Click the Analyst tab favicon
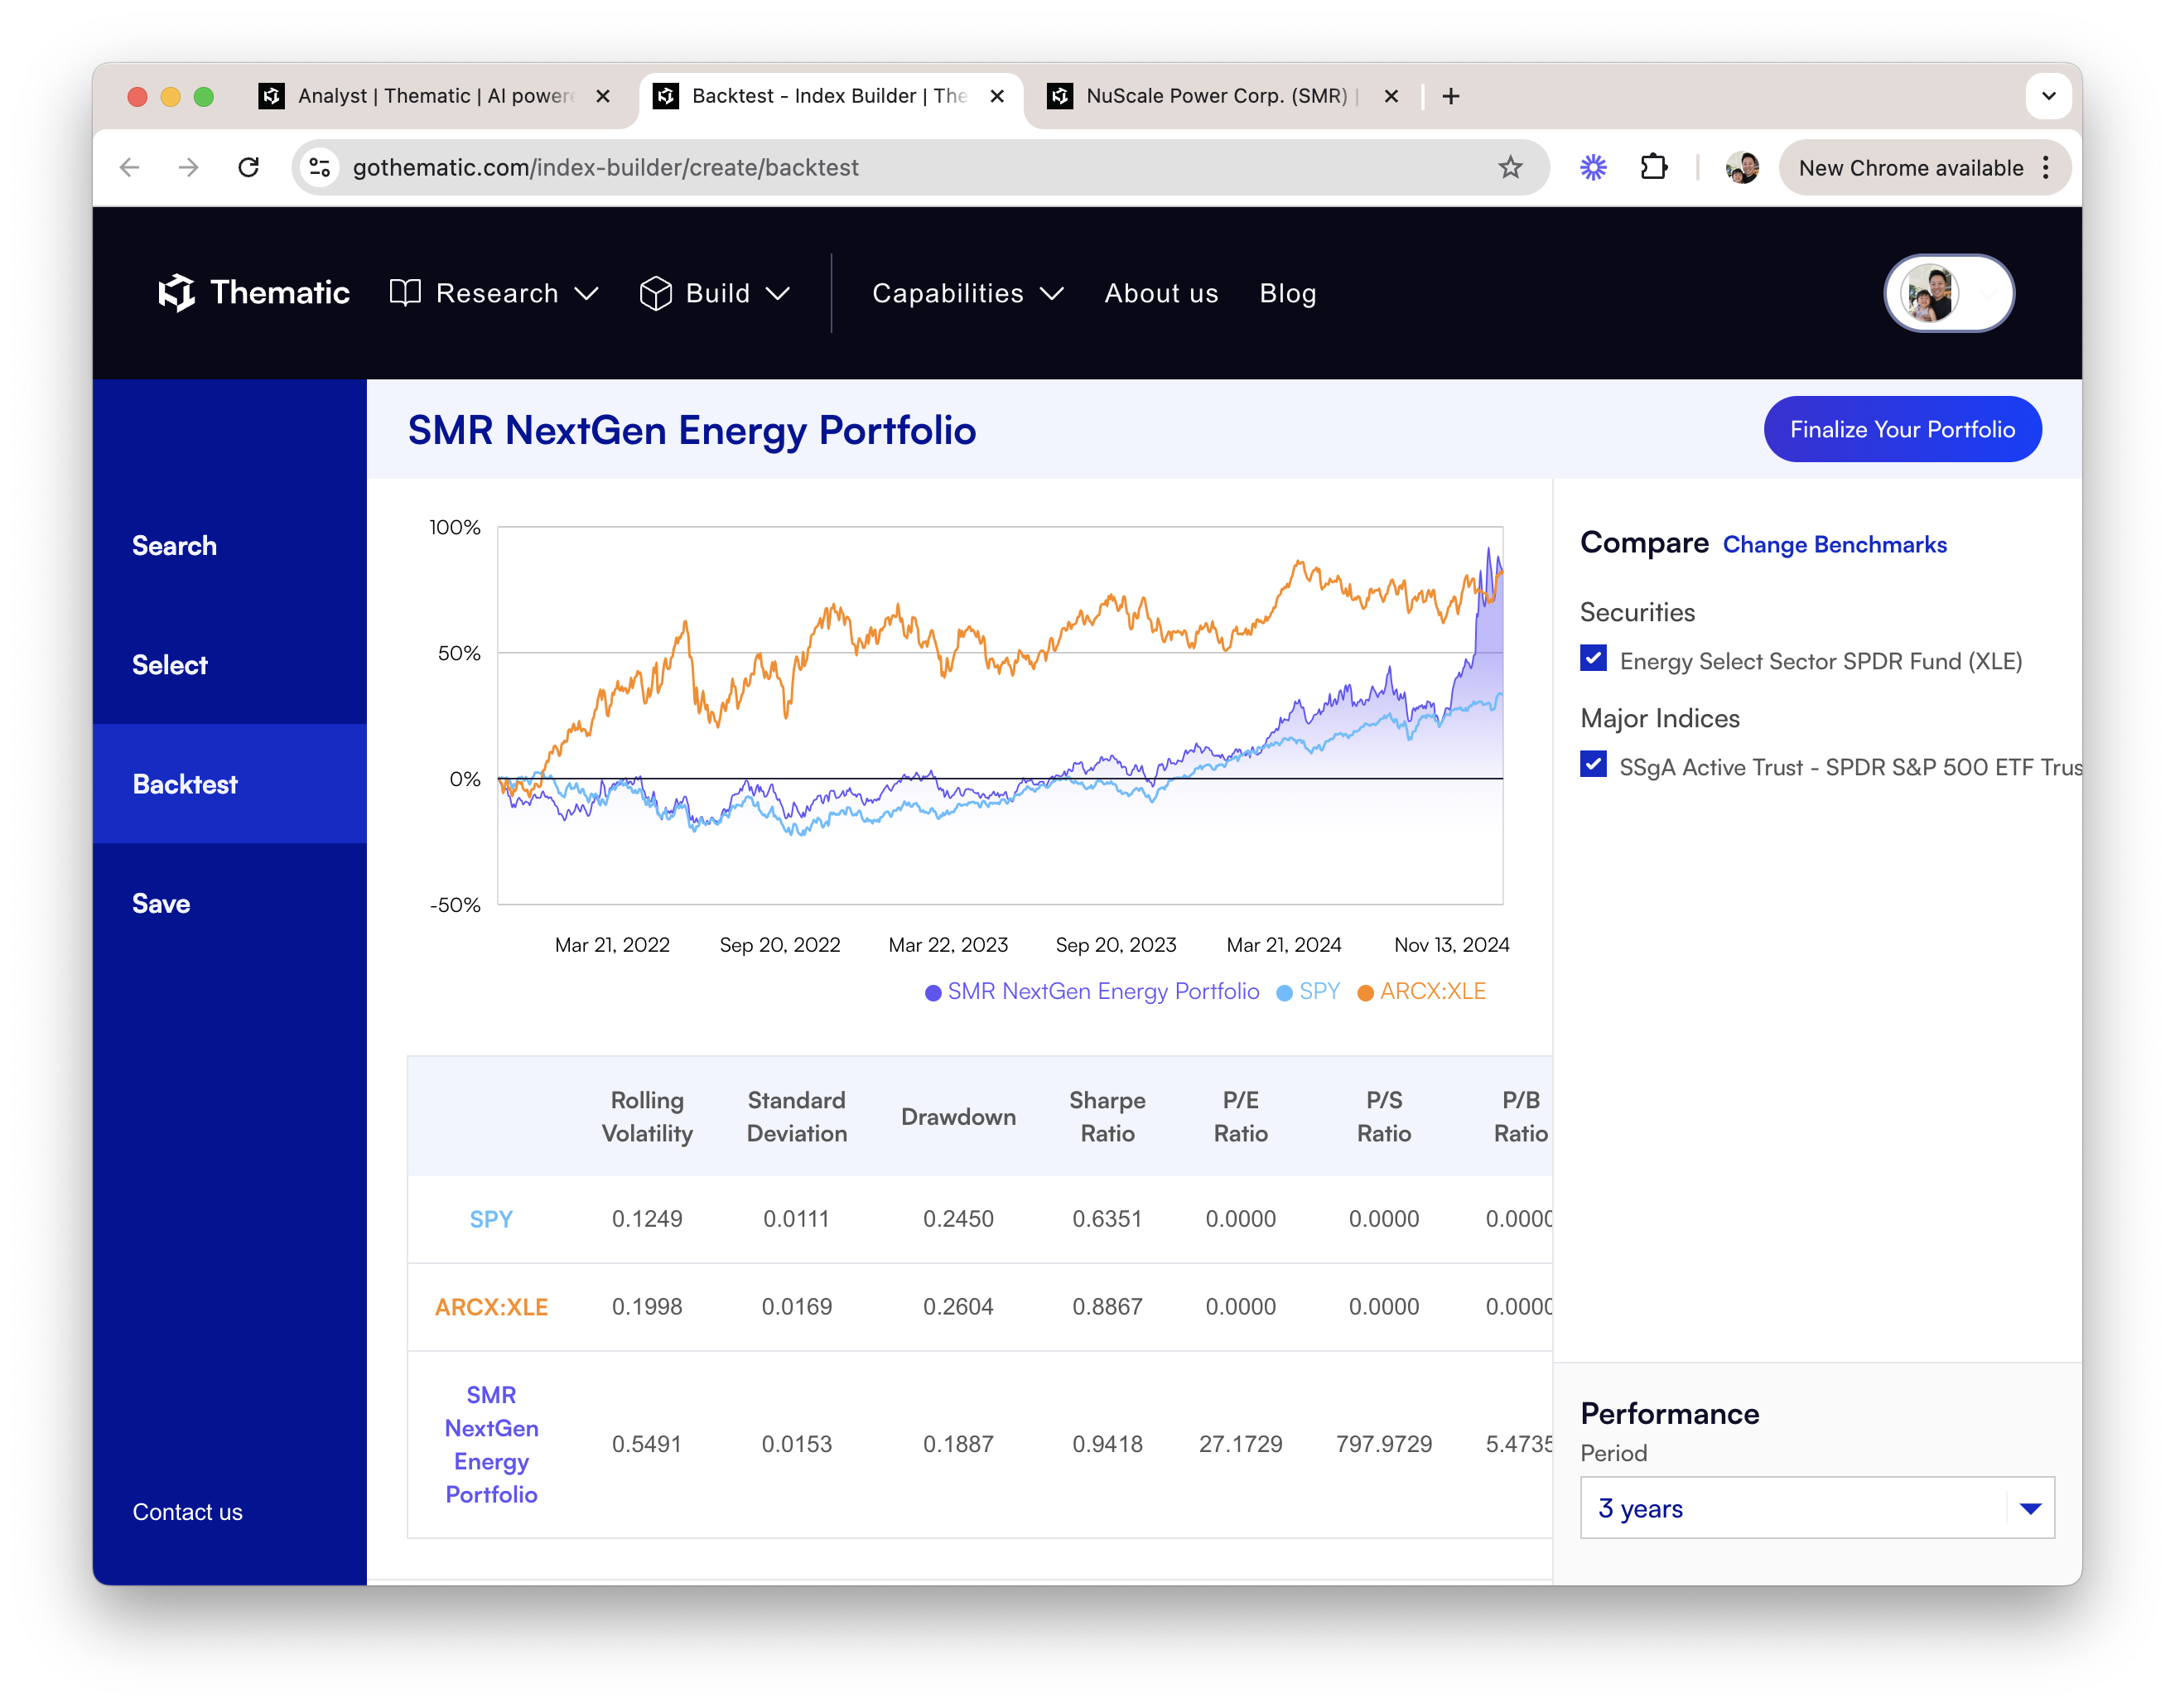This screenshot has width=2175, height=1708. 271,96
